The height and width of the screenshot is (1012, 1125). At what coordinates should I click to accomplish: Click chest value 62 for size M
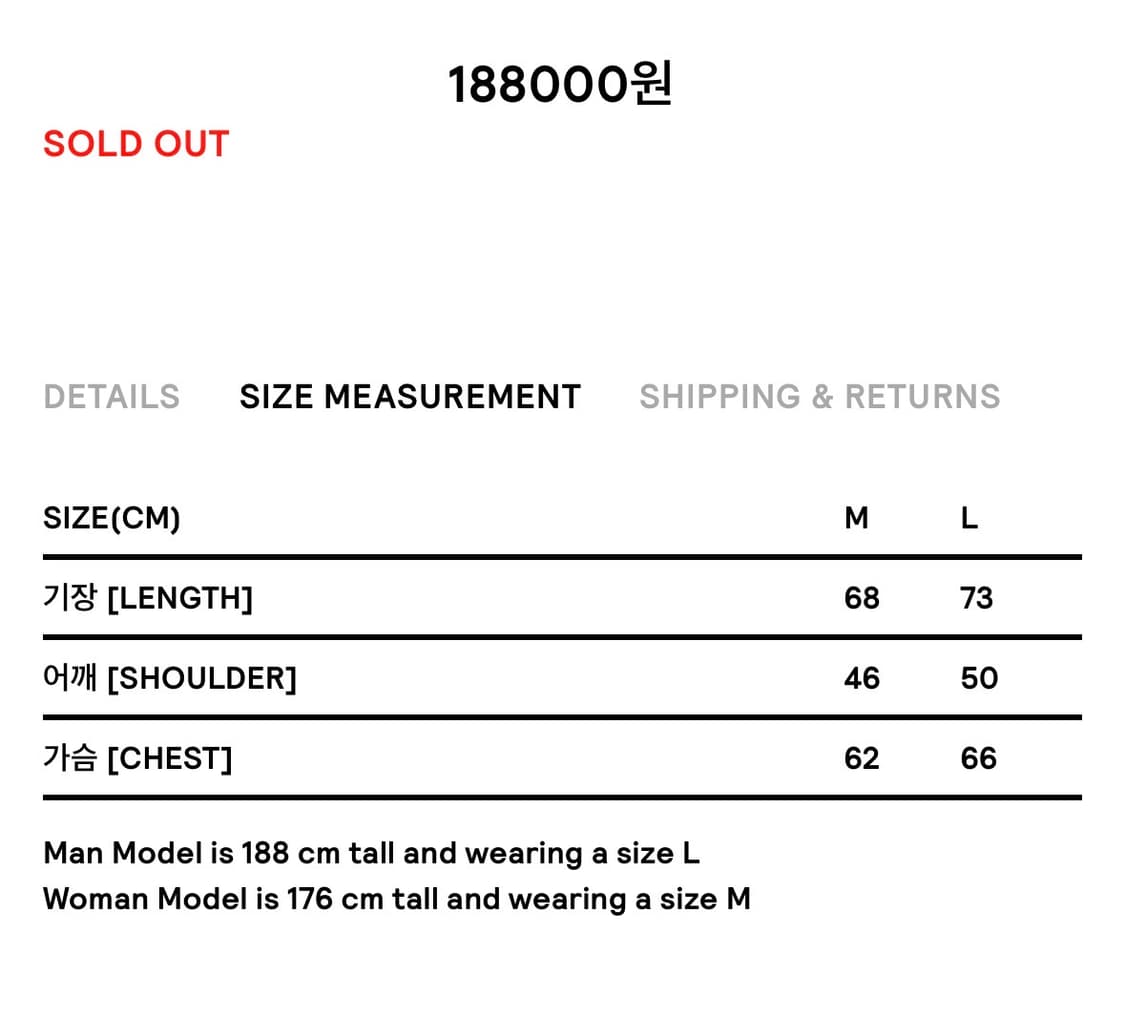click(x=862, y=758)
